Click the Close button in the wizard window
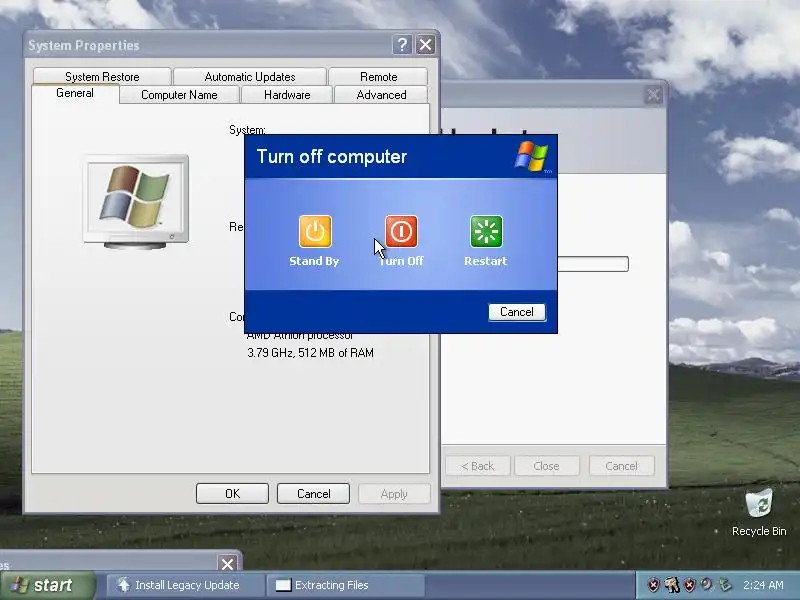The width and height of the screenshot is (800, 600). 546,466
